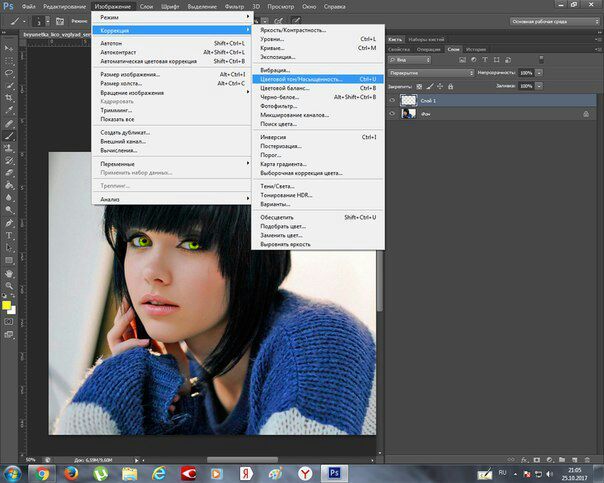604x483 pixels.
Task: Select the Rectangle shape tool
Action: point(9,260)
